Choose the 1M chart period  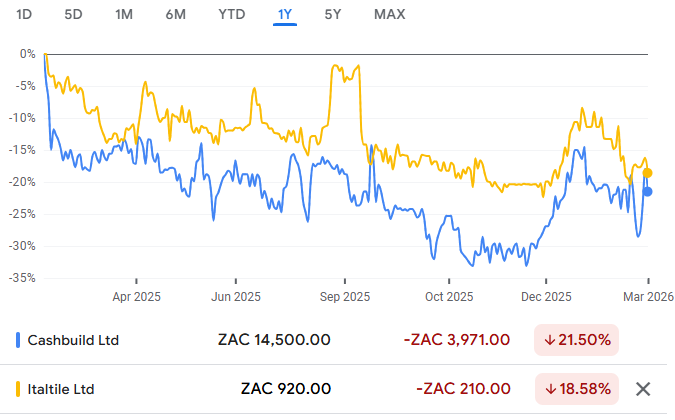(124, 14)
